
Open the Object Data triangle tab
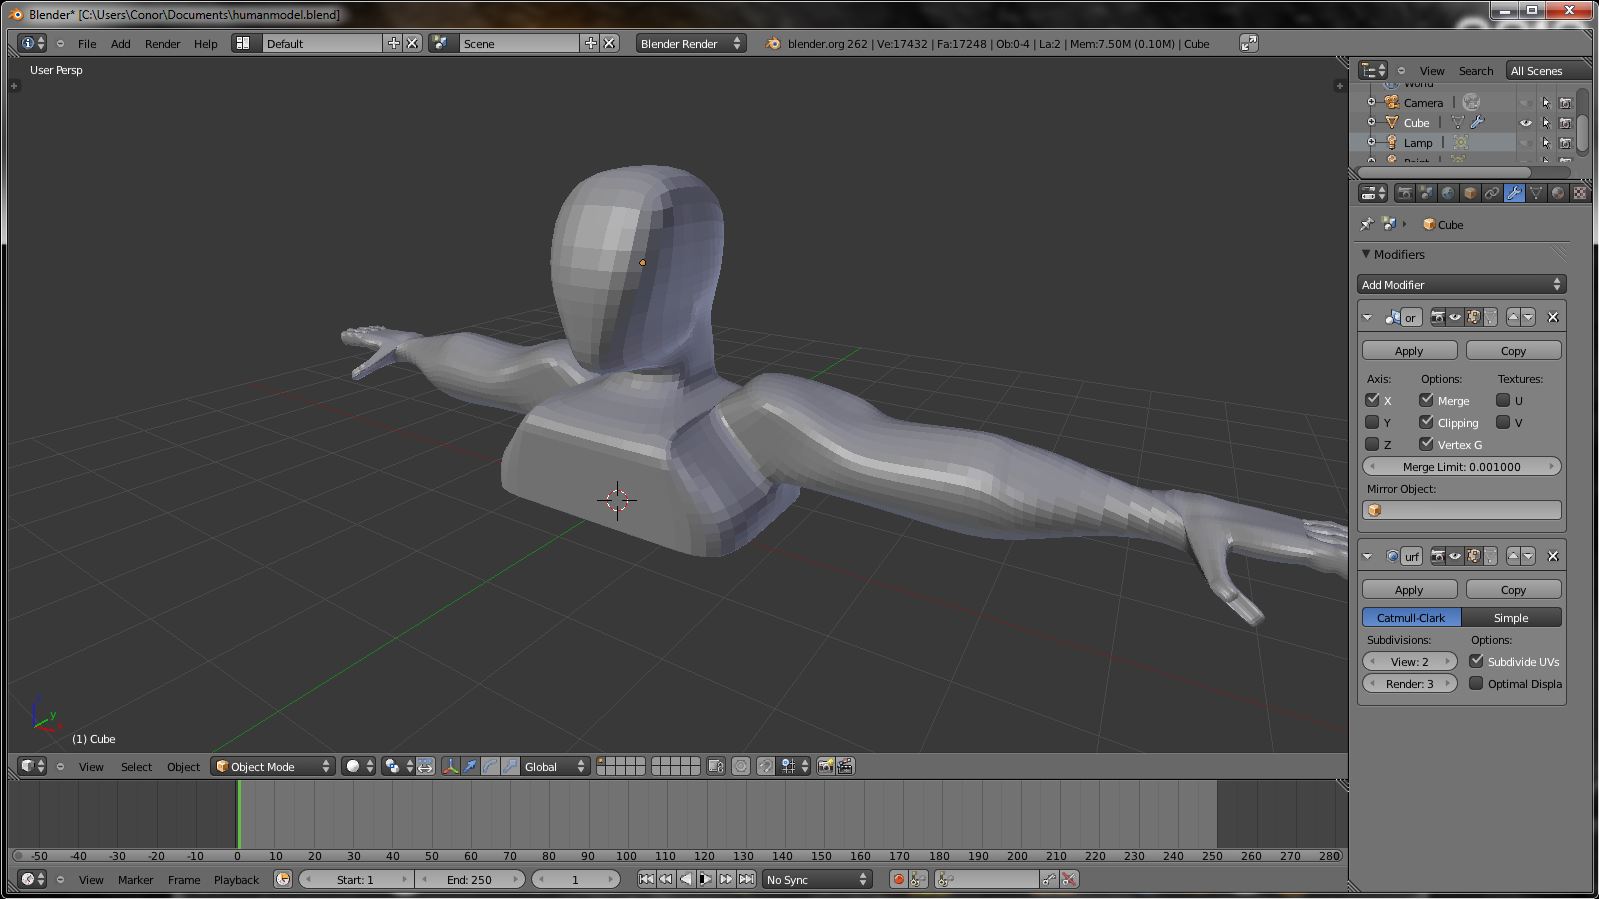[x=1536, y=193]
